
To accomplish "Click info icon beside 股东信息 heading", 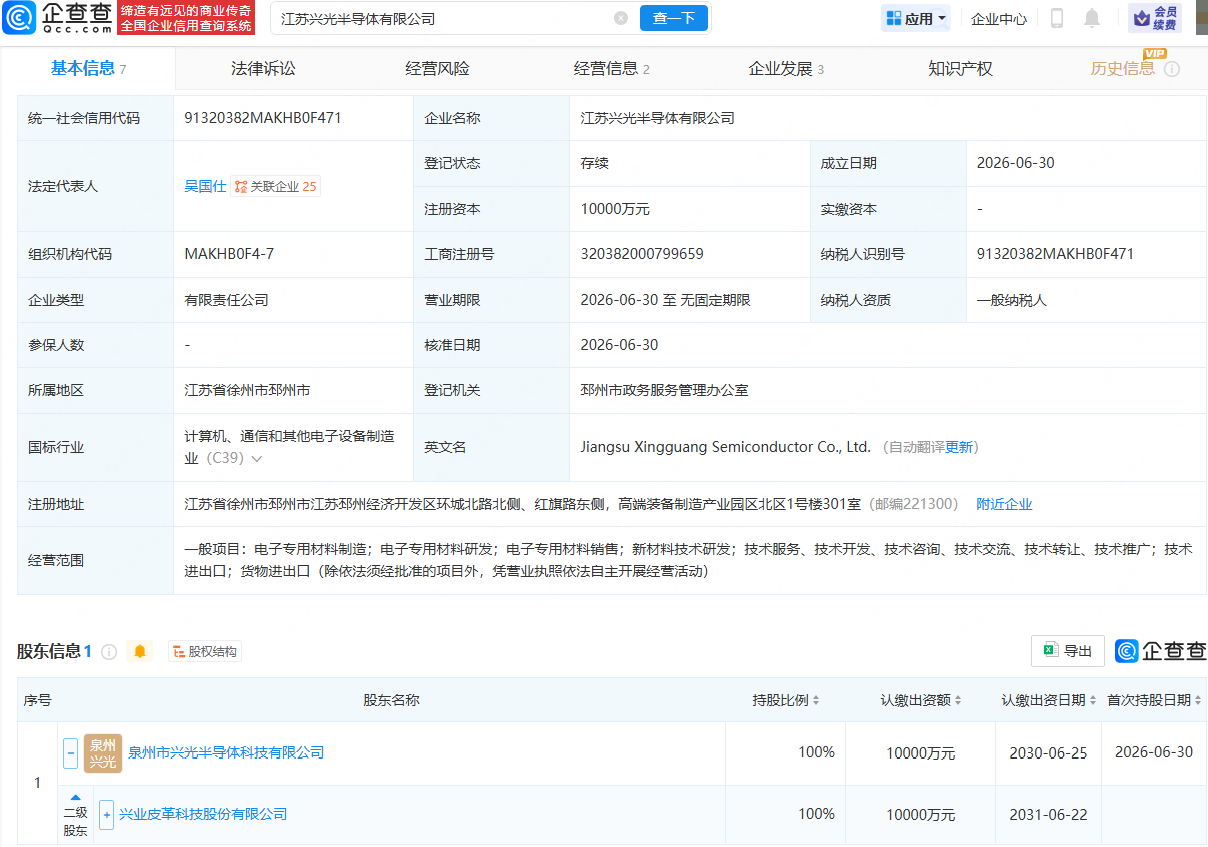I will click(x=109, y=652).
